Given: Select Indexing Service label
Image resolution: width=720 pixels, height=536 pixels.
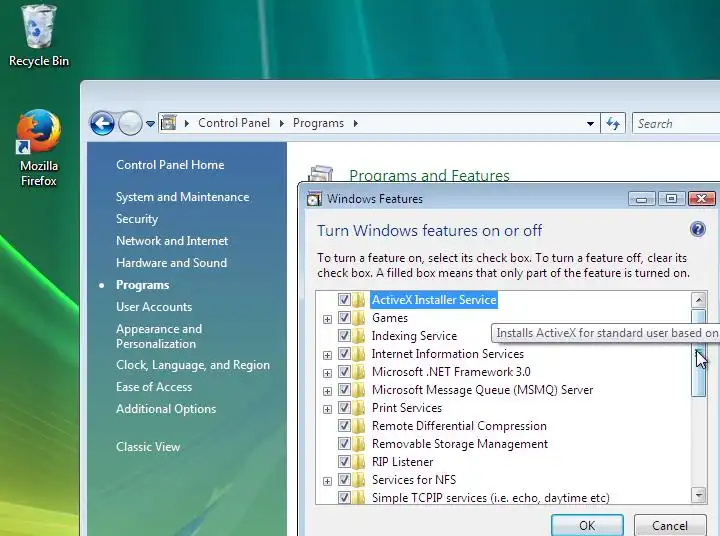Looking at the screenshot, I should (x=414, y=336).
